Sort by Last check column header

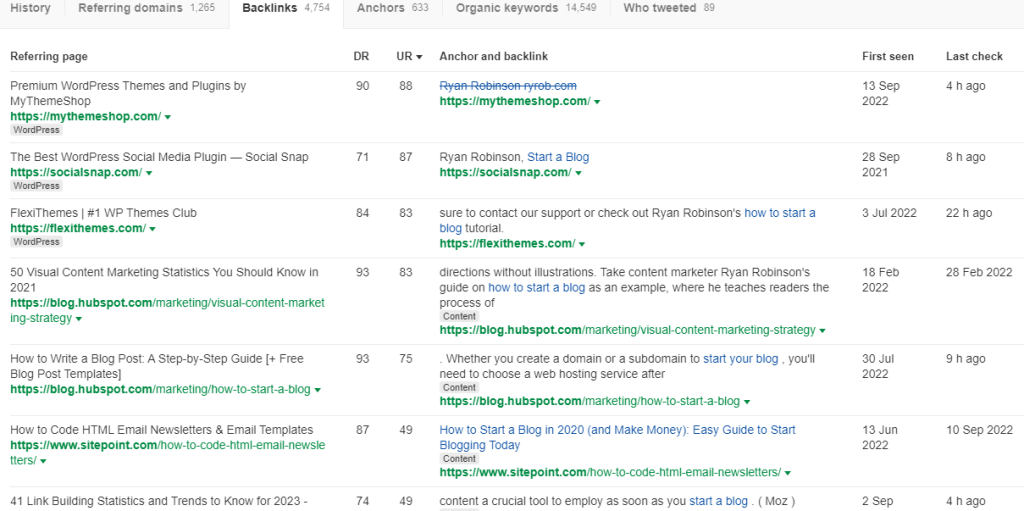[974, 57]
